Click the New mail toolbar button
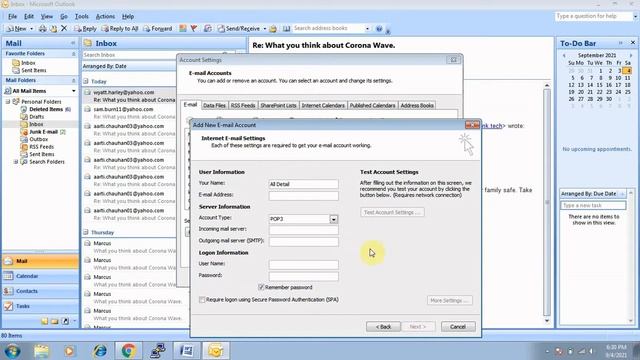Image resolution: width=640 pixels, height=360 pixels. (x=17, y=29)
